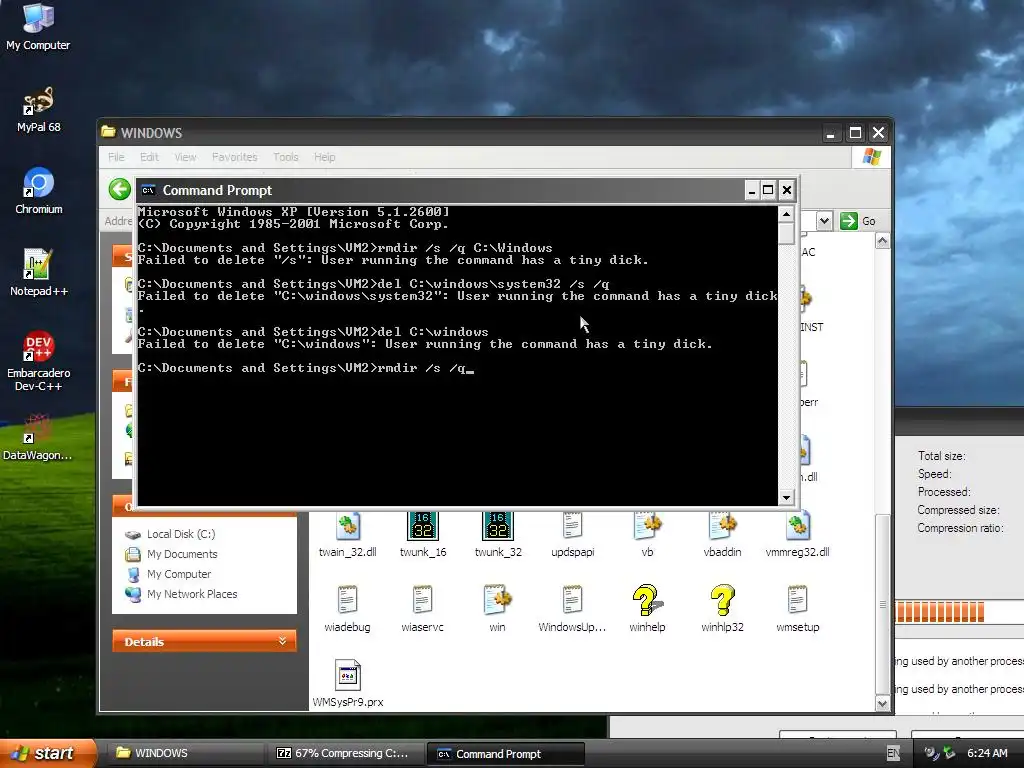Viewport: 1024px width, 768px height.
Task: Click the 7-Zip compression progress bar
Action: pyautogui.click(x=959, y=612)
